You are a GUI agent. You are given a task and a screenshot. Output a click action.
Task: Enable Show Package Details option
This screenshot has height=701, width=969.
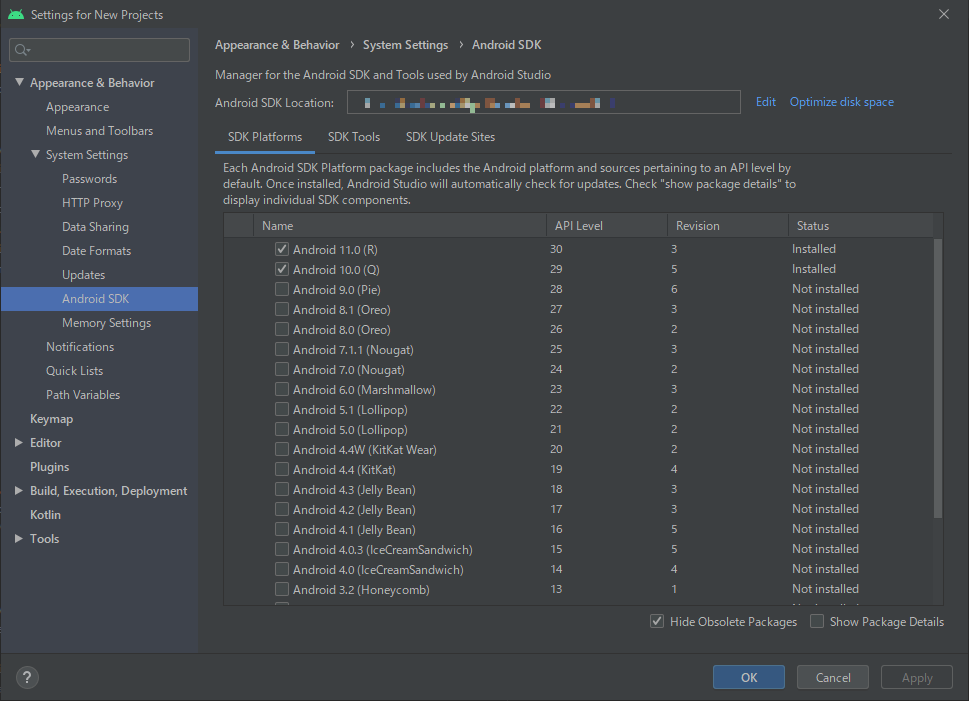(x=817, y=621)
